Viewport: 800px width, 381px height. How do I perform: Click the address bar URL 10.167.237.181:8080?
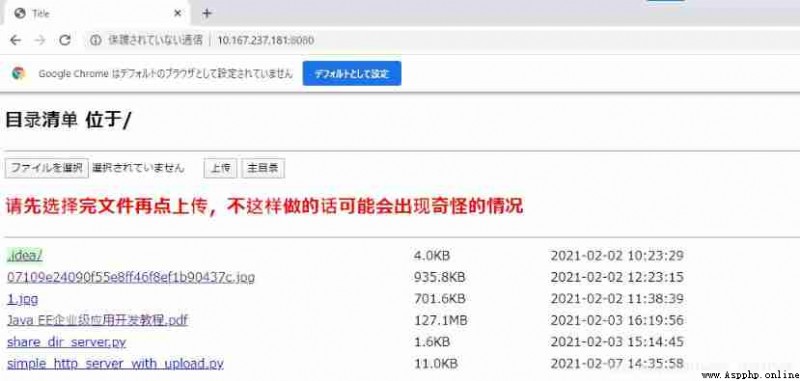click(265, 40)
